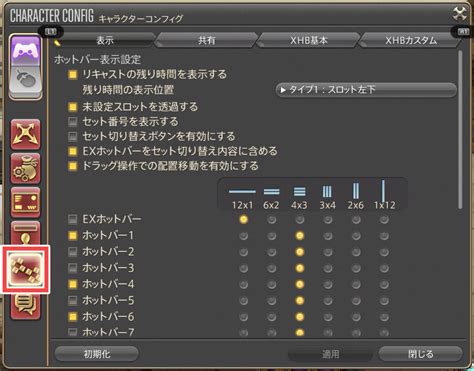Toggle EXホットバーをセット切り替え内容に含める checkbox
Viewport: 474px width, 371px height.
[x=73, y=151]
